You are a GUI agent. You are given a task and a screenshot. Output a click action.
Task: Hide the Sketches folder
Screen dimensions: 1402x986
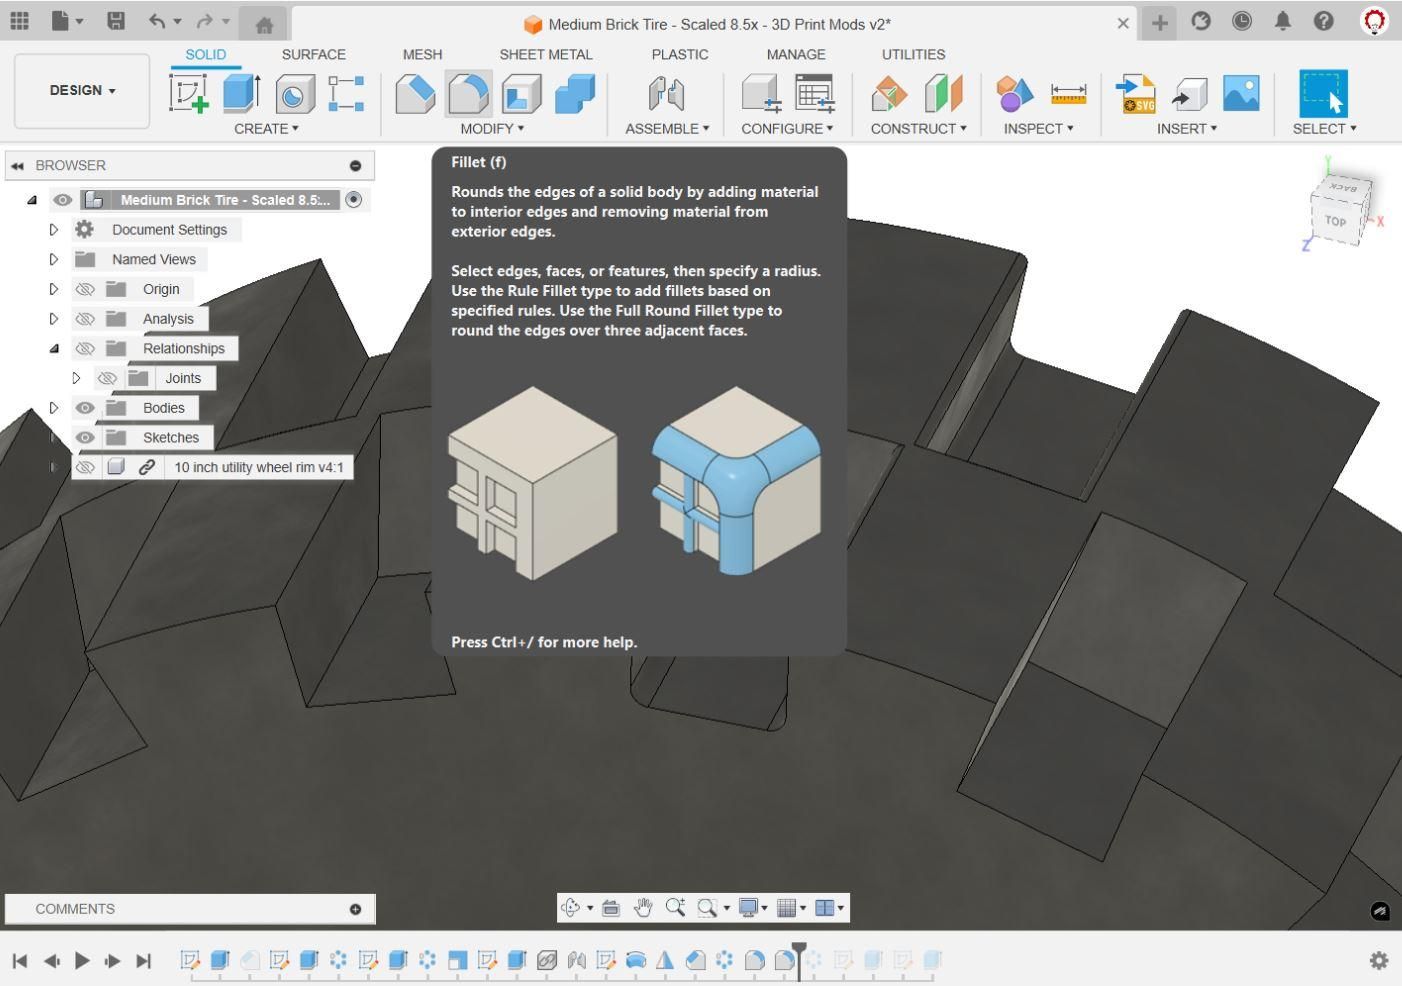(x=85, y=438)
